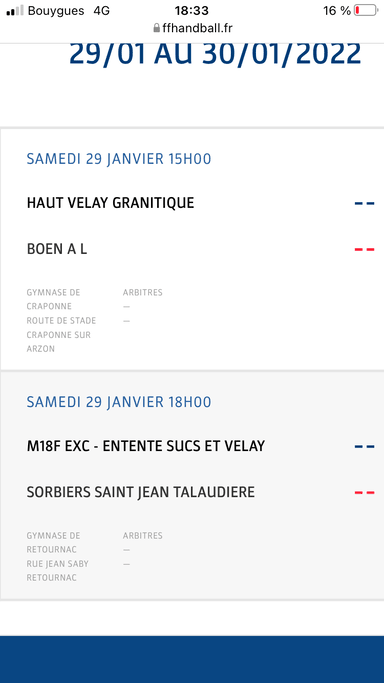Tap the SAMEDI 29 JANVIER 15H00 heading
Screen dimensions: 384x683
[119, 159]
